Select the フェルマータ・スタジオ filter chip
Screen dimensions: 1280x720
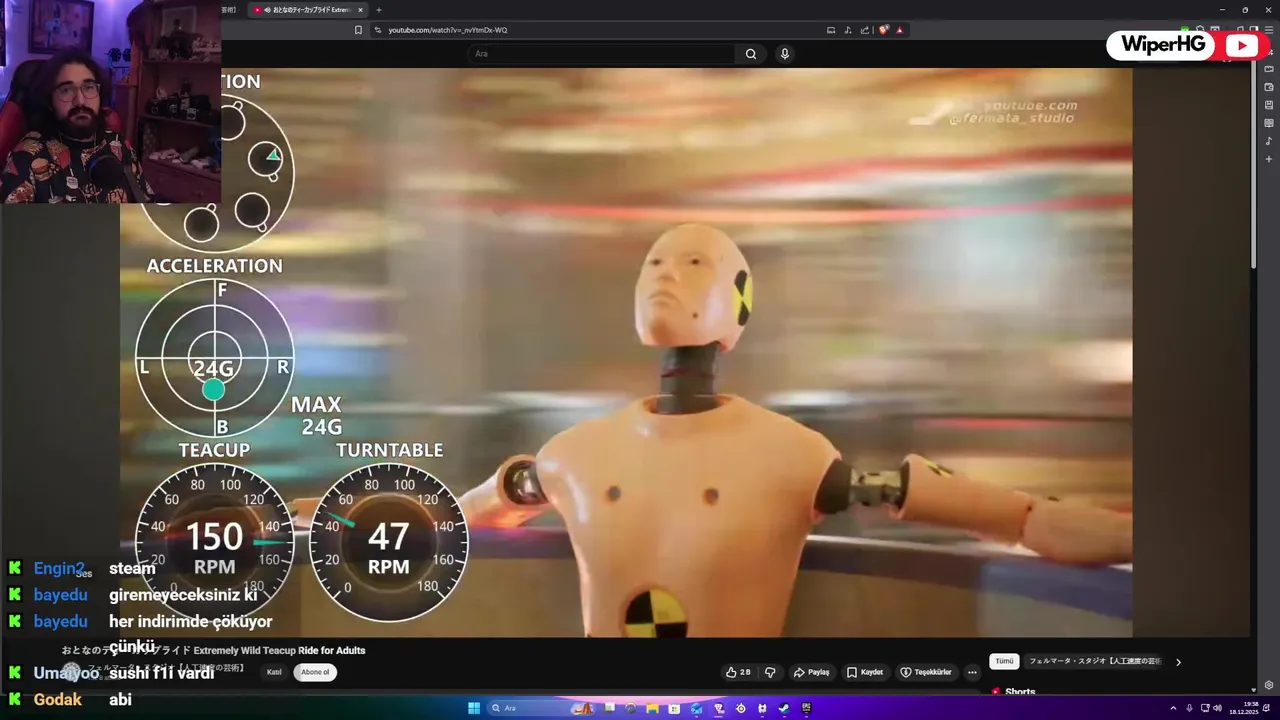1094,661
